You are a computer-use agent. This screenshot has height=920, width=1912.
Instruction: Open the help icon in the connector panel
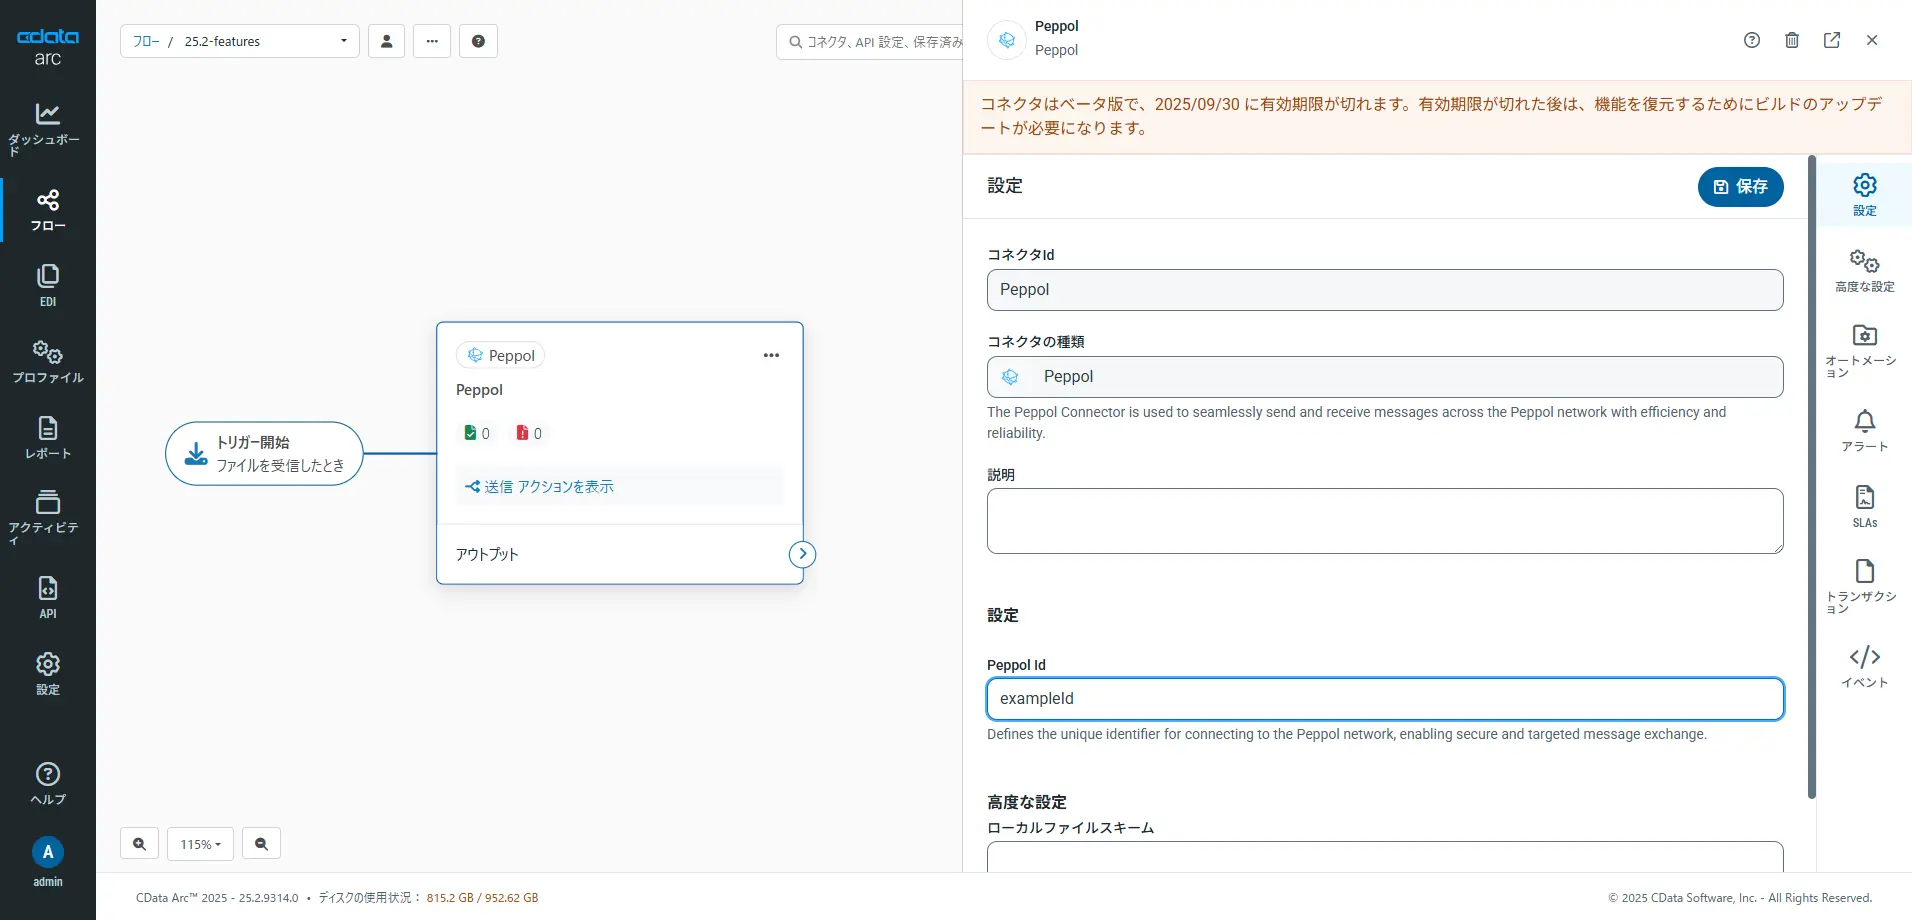1752,40
